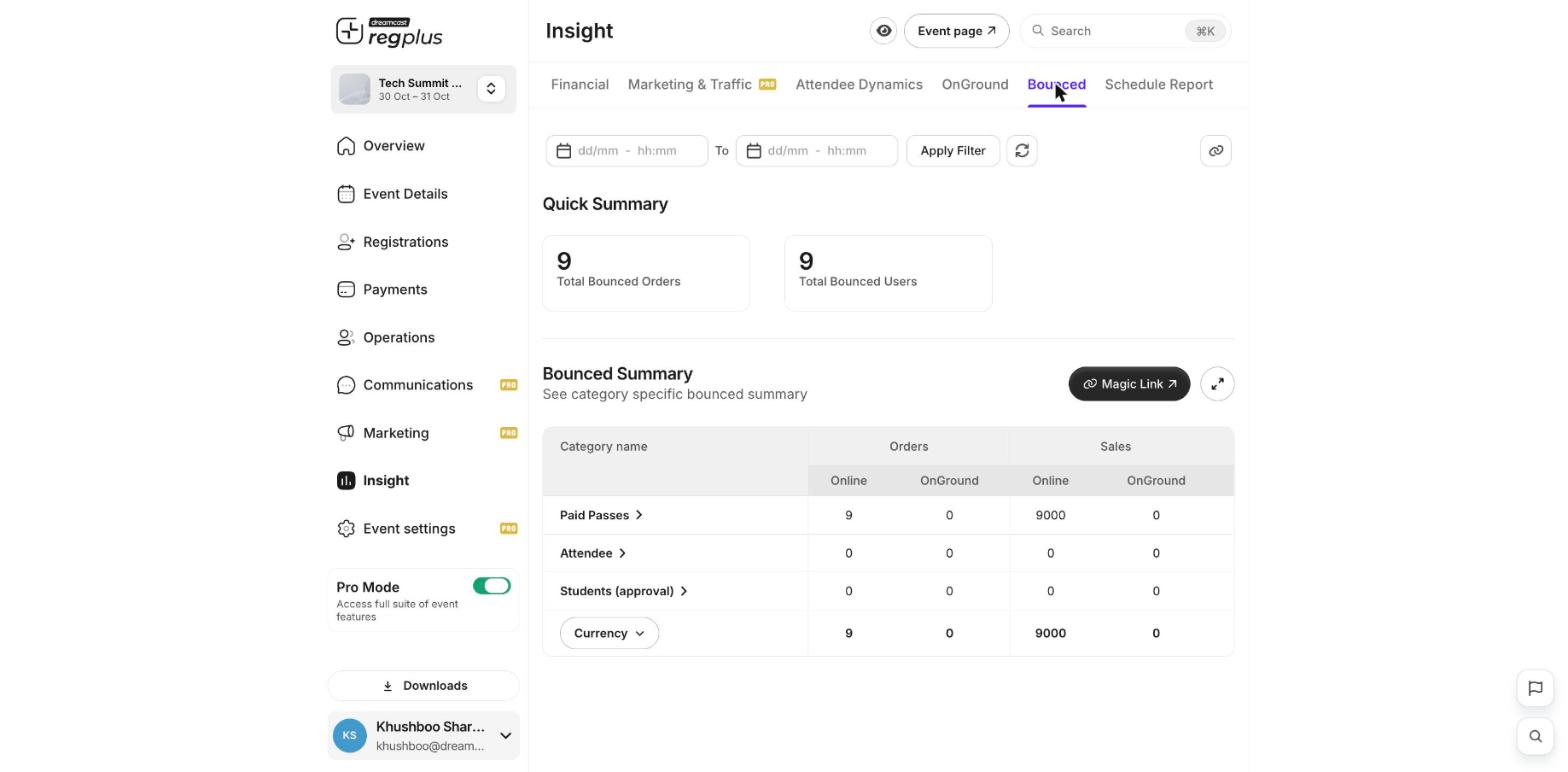Switch to Marketing & Traffic tab
1568x772 pixels.
690,85
